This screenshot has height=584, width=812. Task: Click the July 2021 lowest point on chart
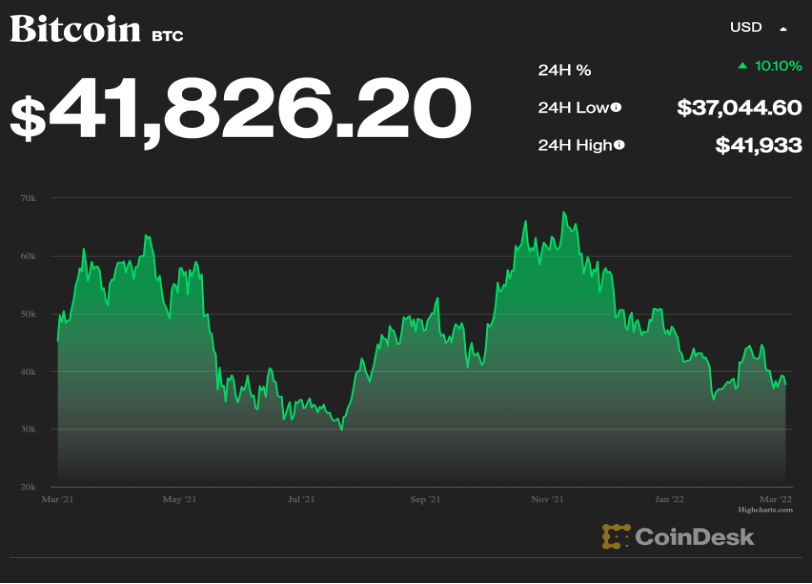(x=341, y=430)
